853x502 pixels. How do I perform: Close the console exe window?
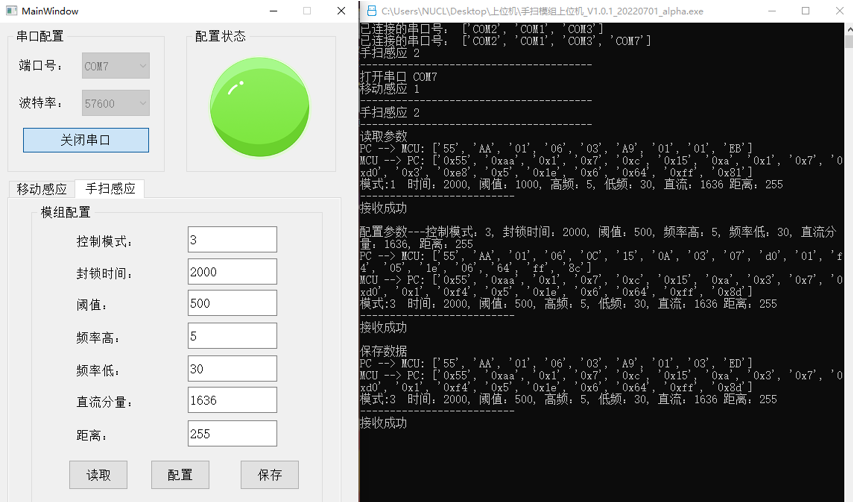pyautogui.click(x=839, y=11)
